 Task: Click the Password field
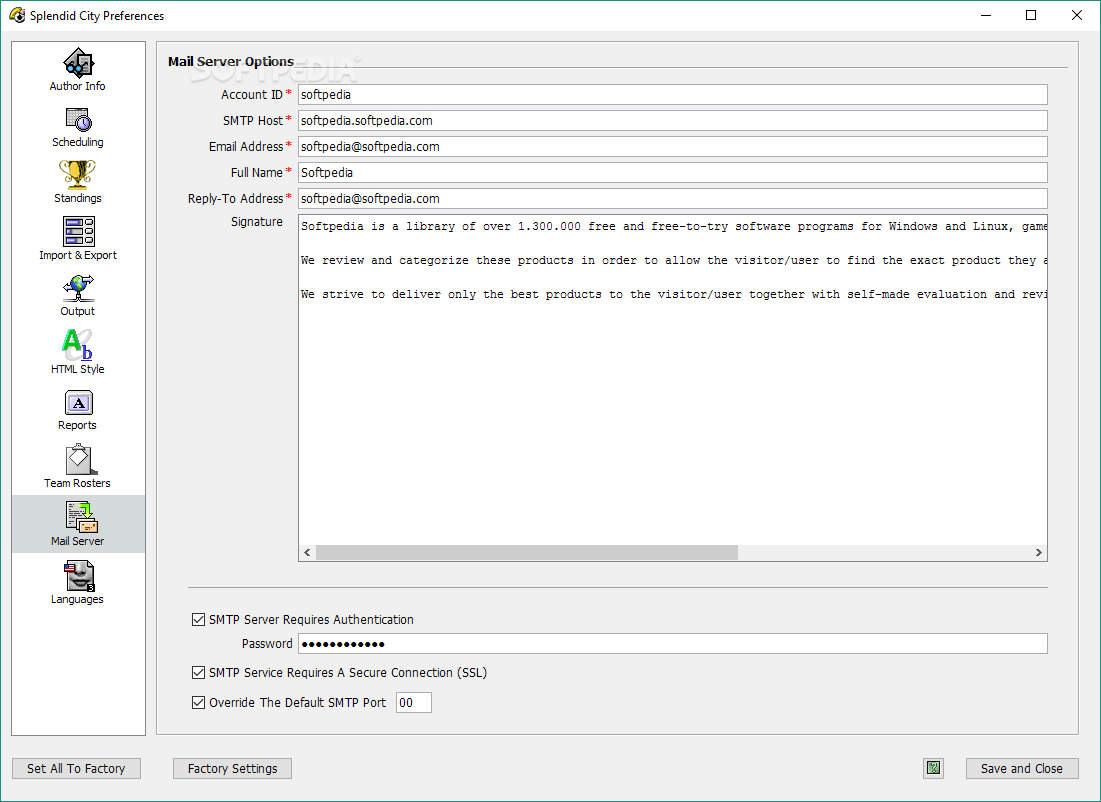pyautogui.click(x=673, y=644)
